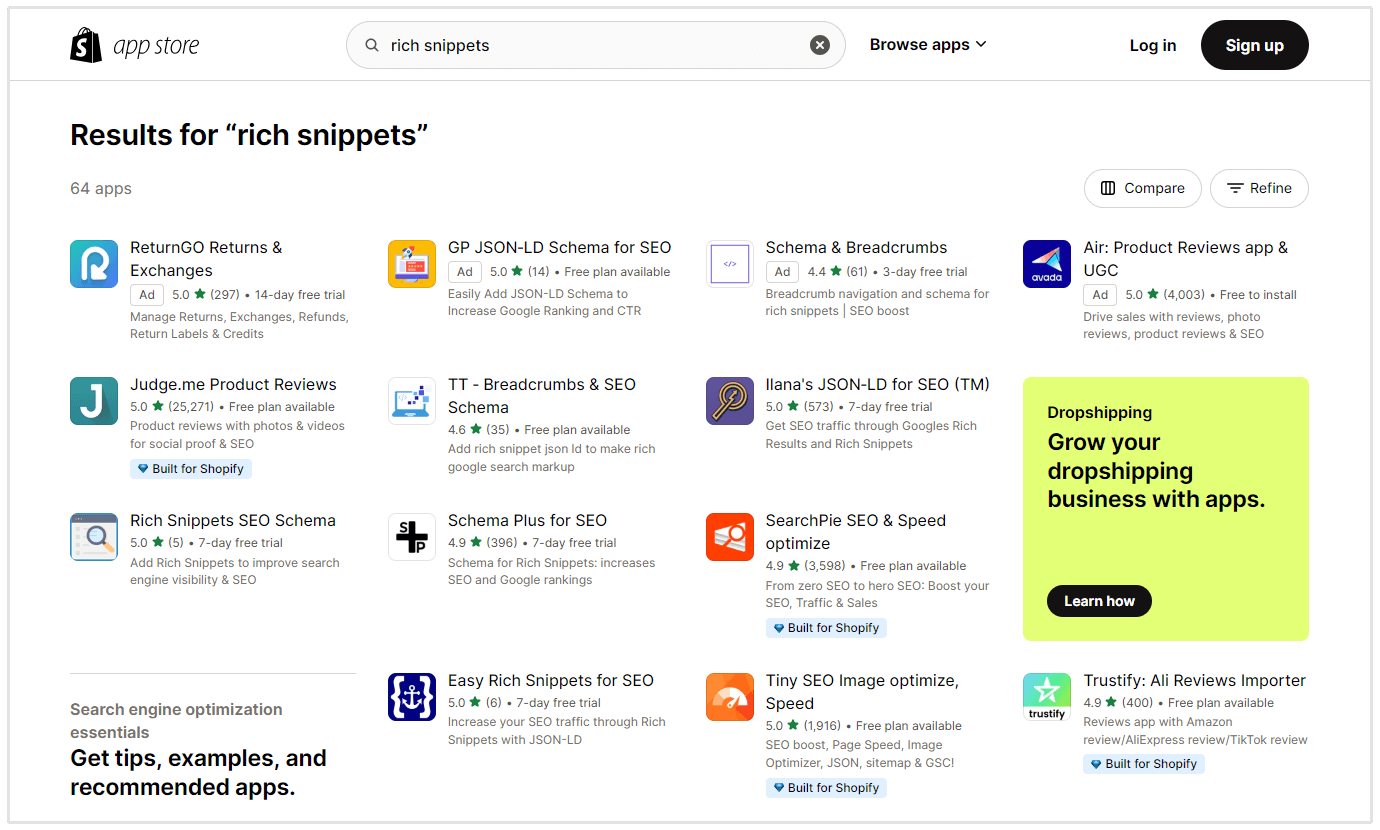The image size is (1380, 830).
Task: Click the SearchPie SEO app icon
Action: pos(730,537)
